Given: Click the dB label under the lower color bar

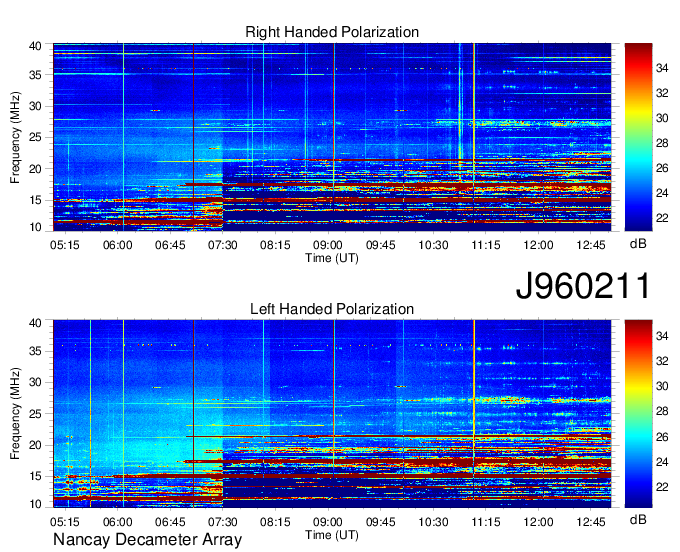Looking at the screenshot, I should coord(638,519).
